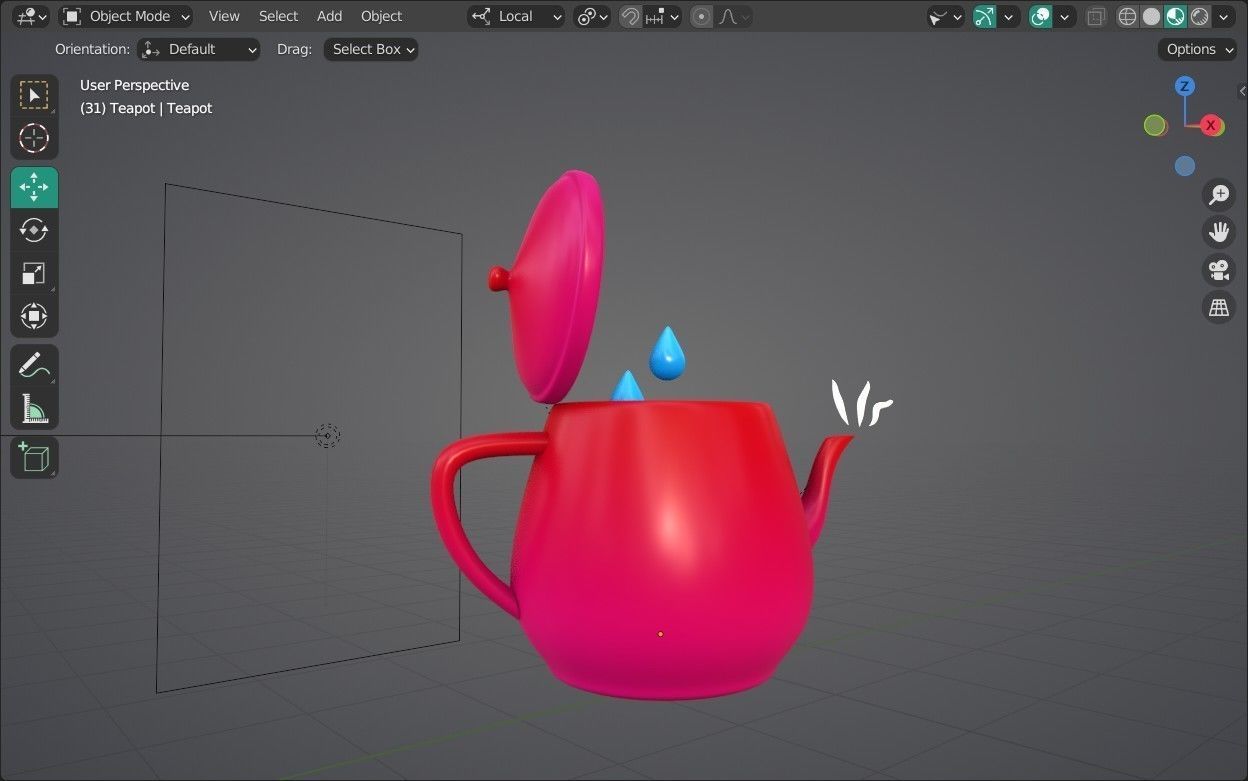Switch to the Cursor tool
1248x781 pixels.
point(34,139)
